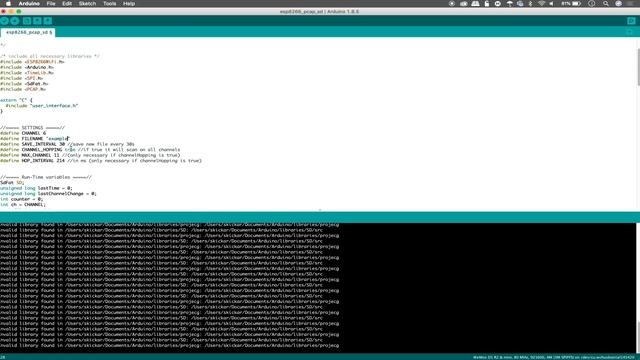Viewport: 640px width, 360px height.
Task: Click the HOP_INTERVAL 214 define line
Action: [x=101, y=161]
